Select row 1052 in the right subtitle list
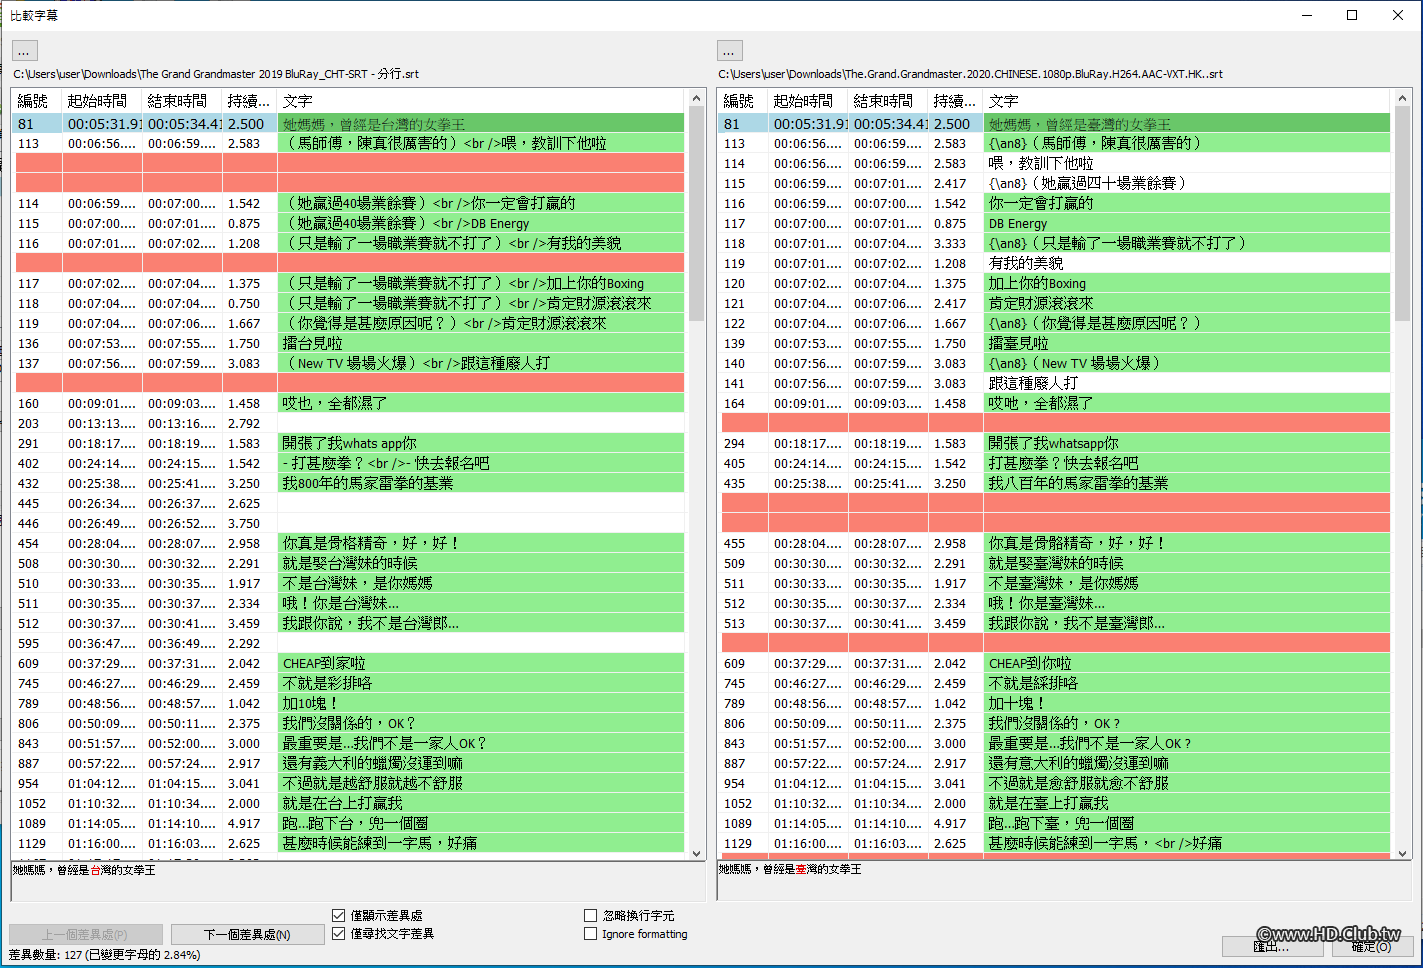This screenshot has height=968, width=1423. (x=1054, y=804)
